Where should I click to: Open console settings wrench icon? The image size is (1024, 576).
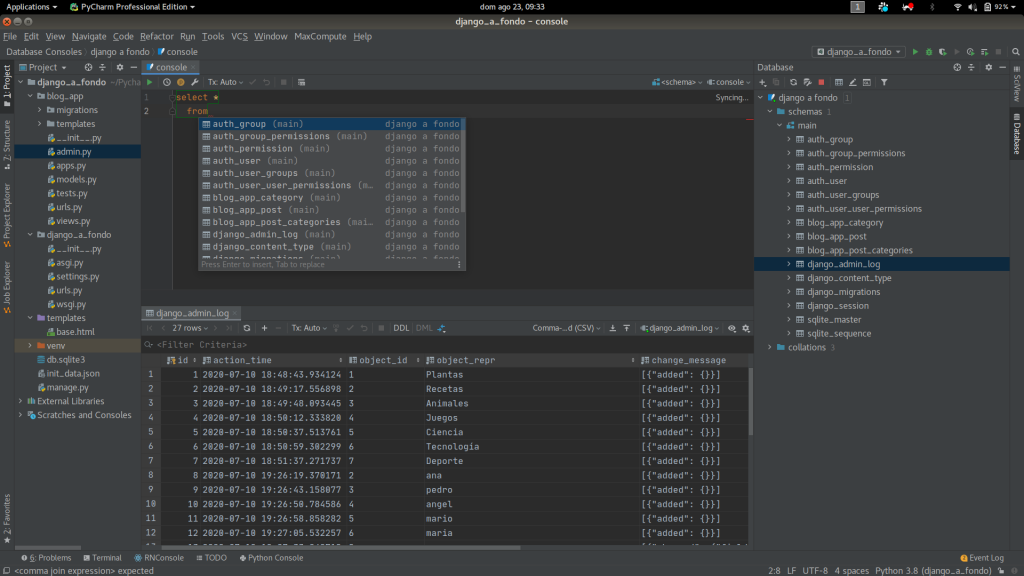[195, 82]
